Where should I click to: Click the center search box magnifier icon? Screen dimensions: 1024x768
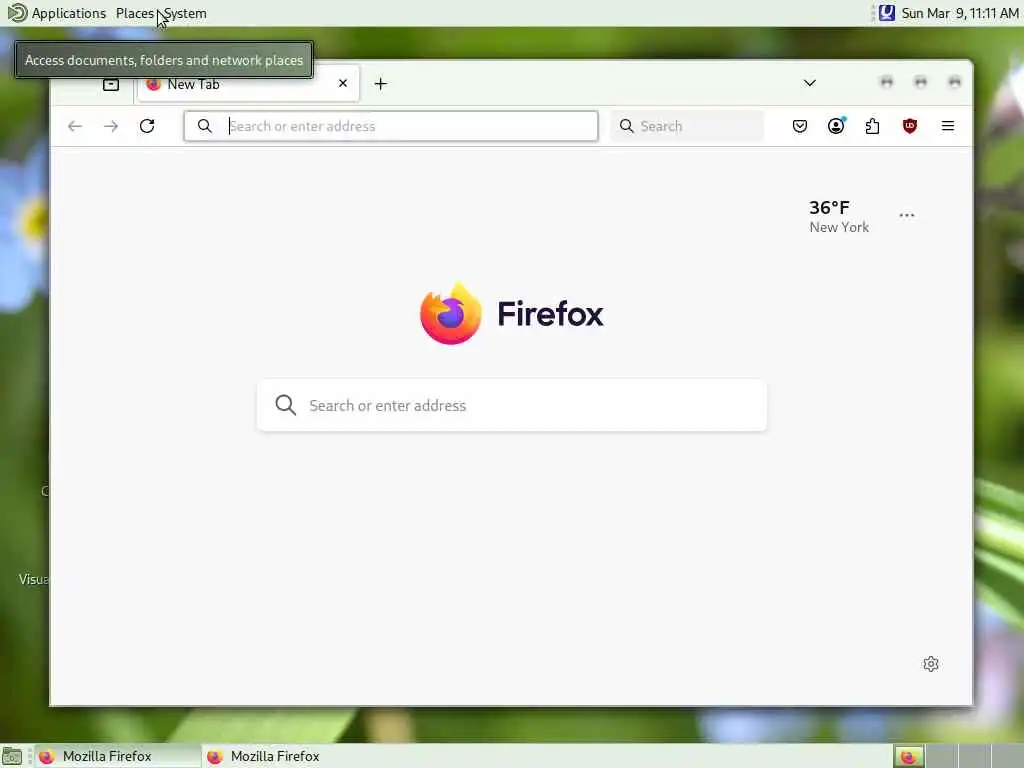(285, 405)
